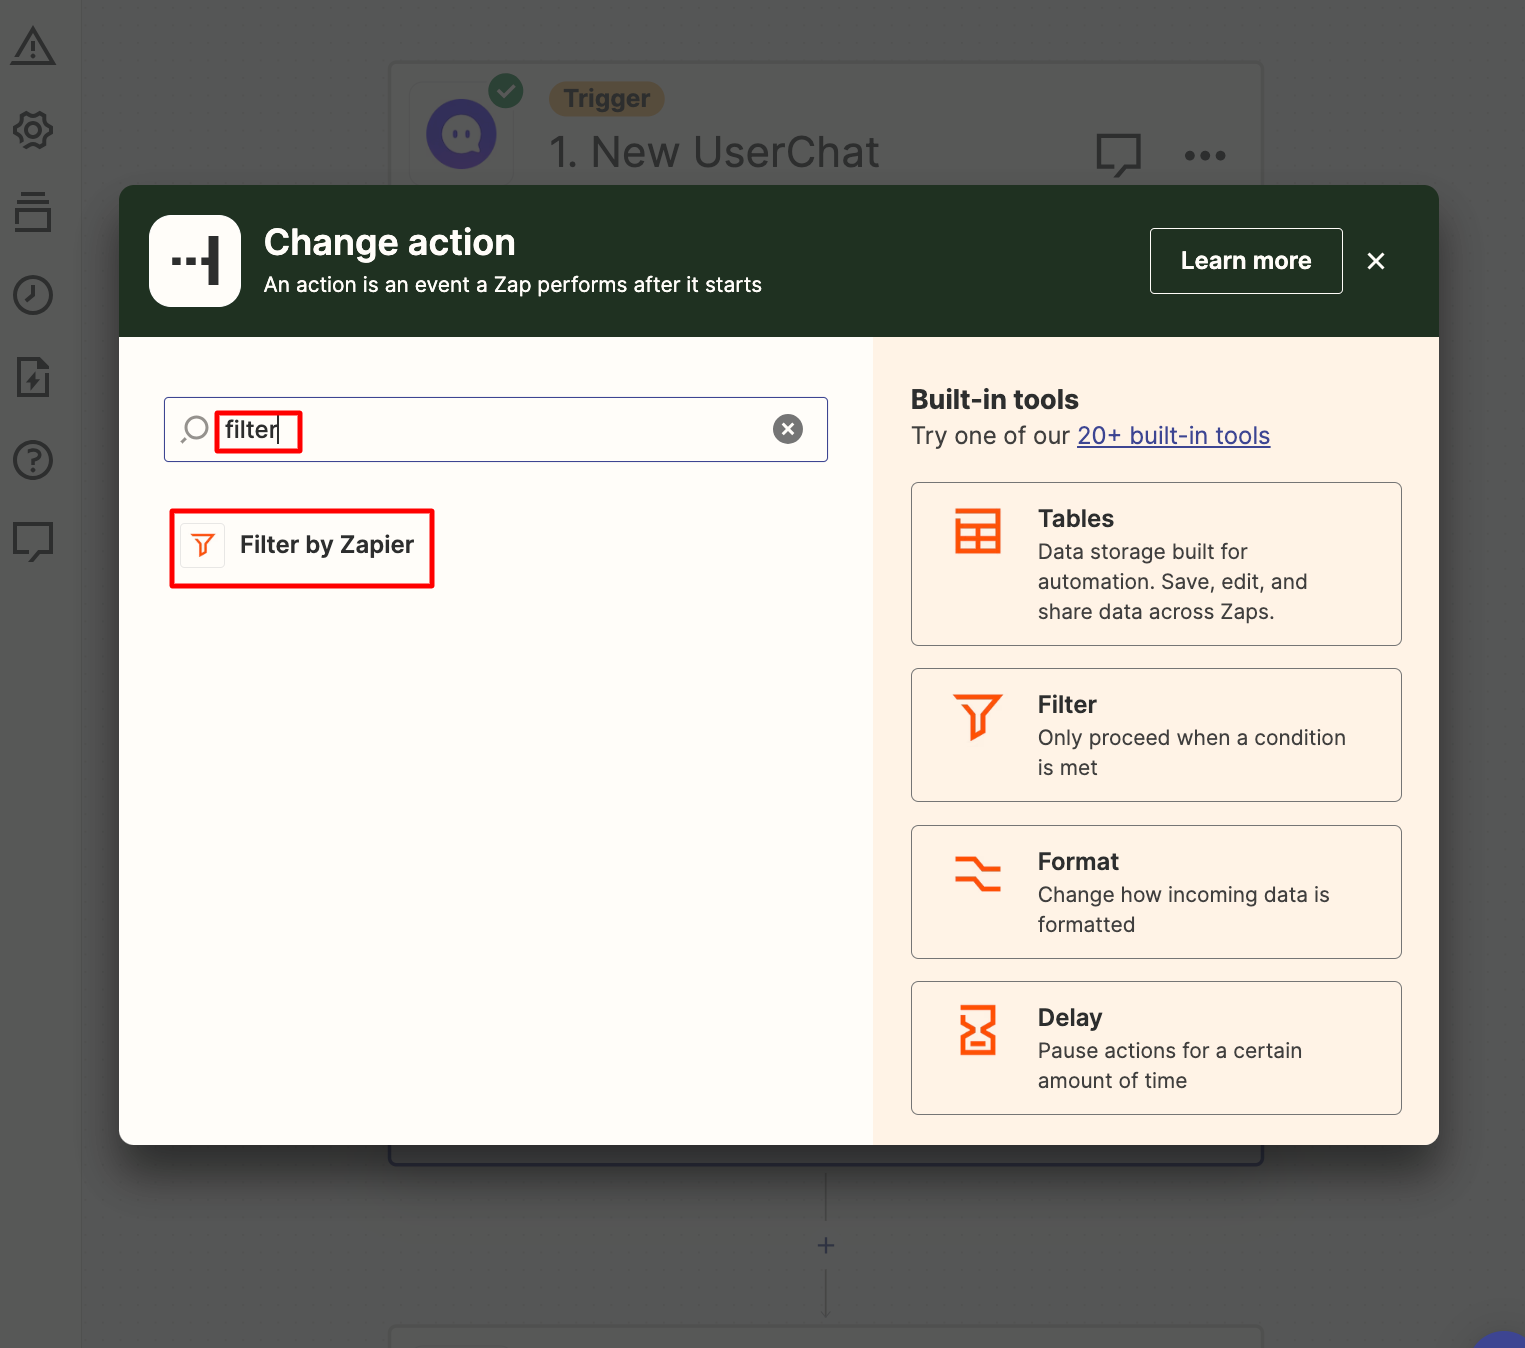Choose the Tables built-in tool card
The height and width of the screenshot is (1348, 1525).
point(1156,564)
